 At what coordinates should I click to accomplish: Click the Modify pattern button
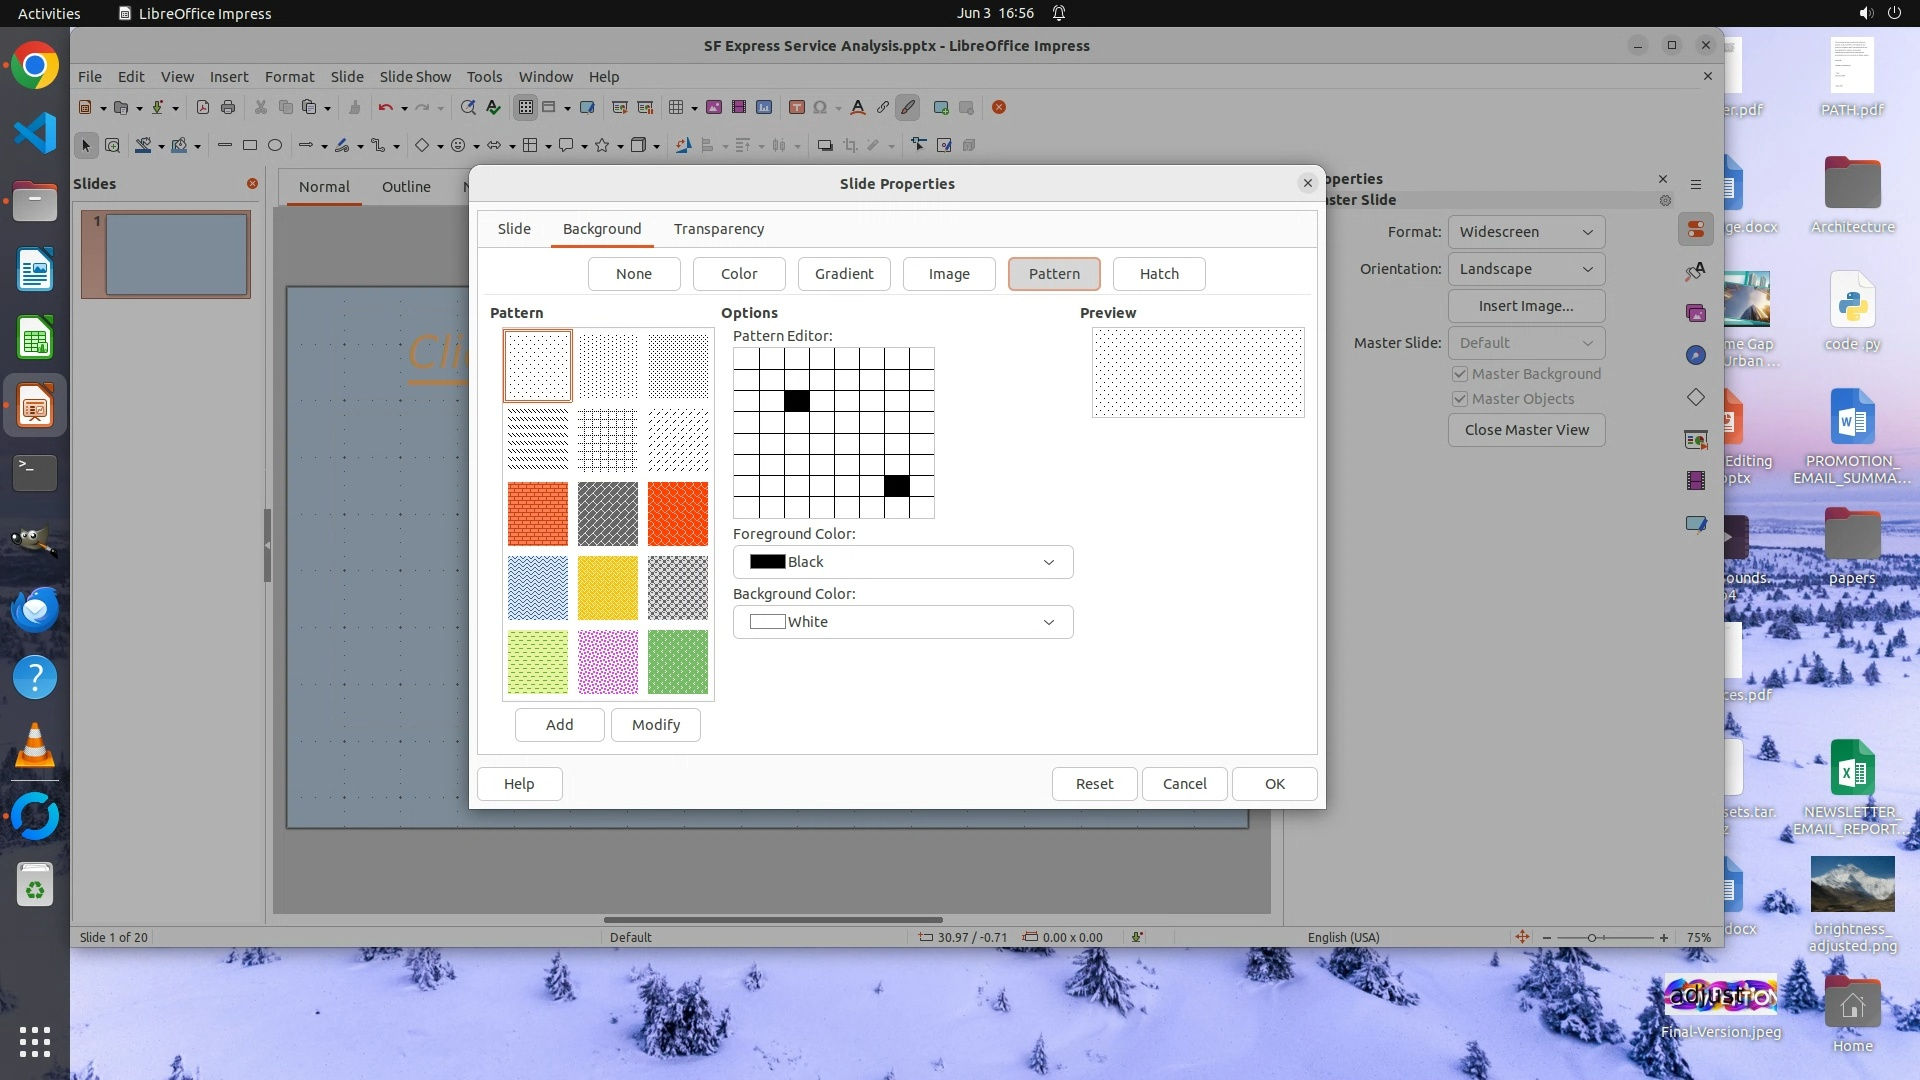pyautogui.click(x=655, y=725)
